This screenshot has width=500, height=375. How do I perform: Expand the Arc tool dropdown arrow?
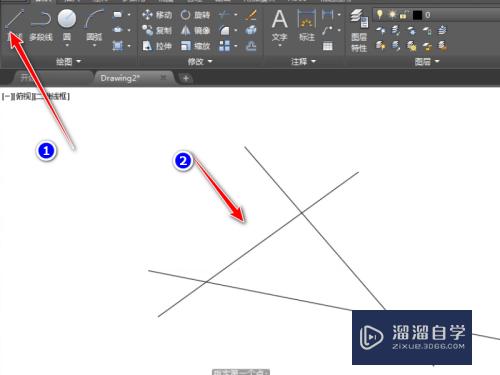[94, 45]
